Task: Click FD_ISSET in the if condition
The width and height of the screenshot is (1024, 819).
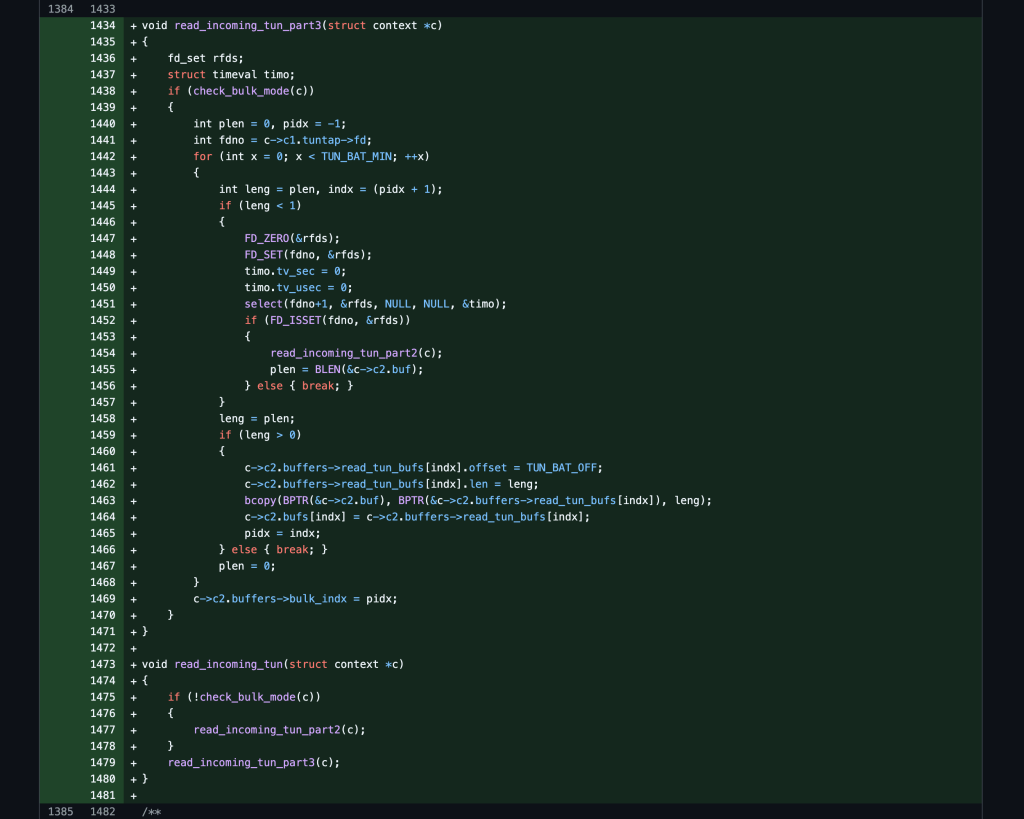Action: 290,320
